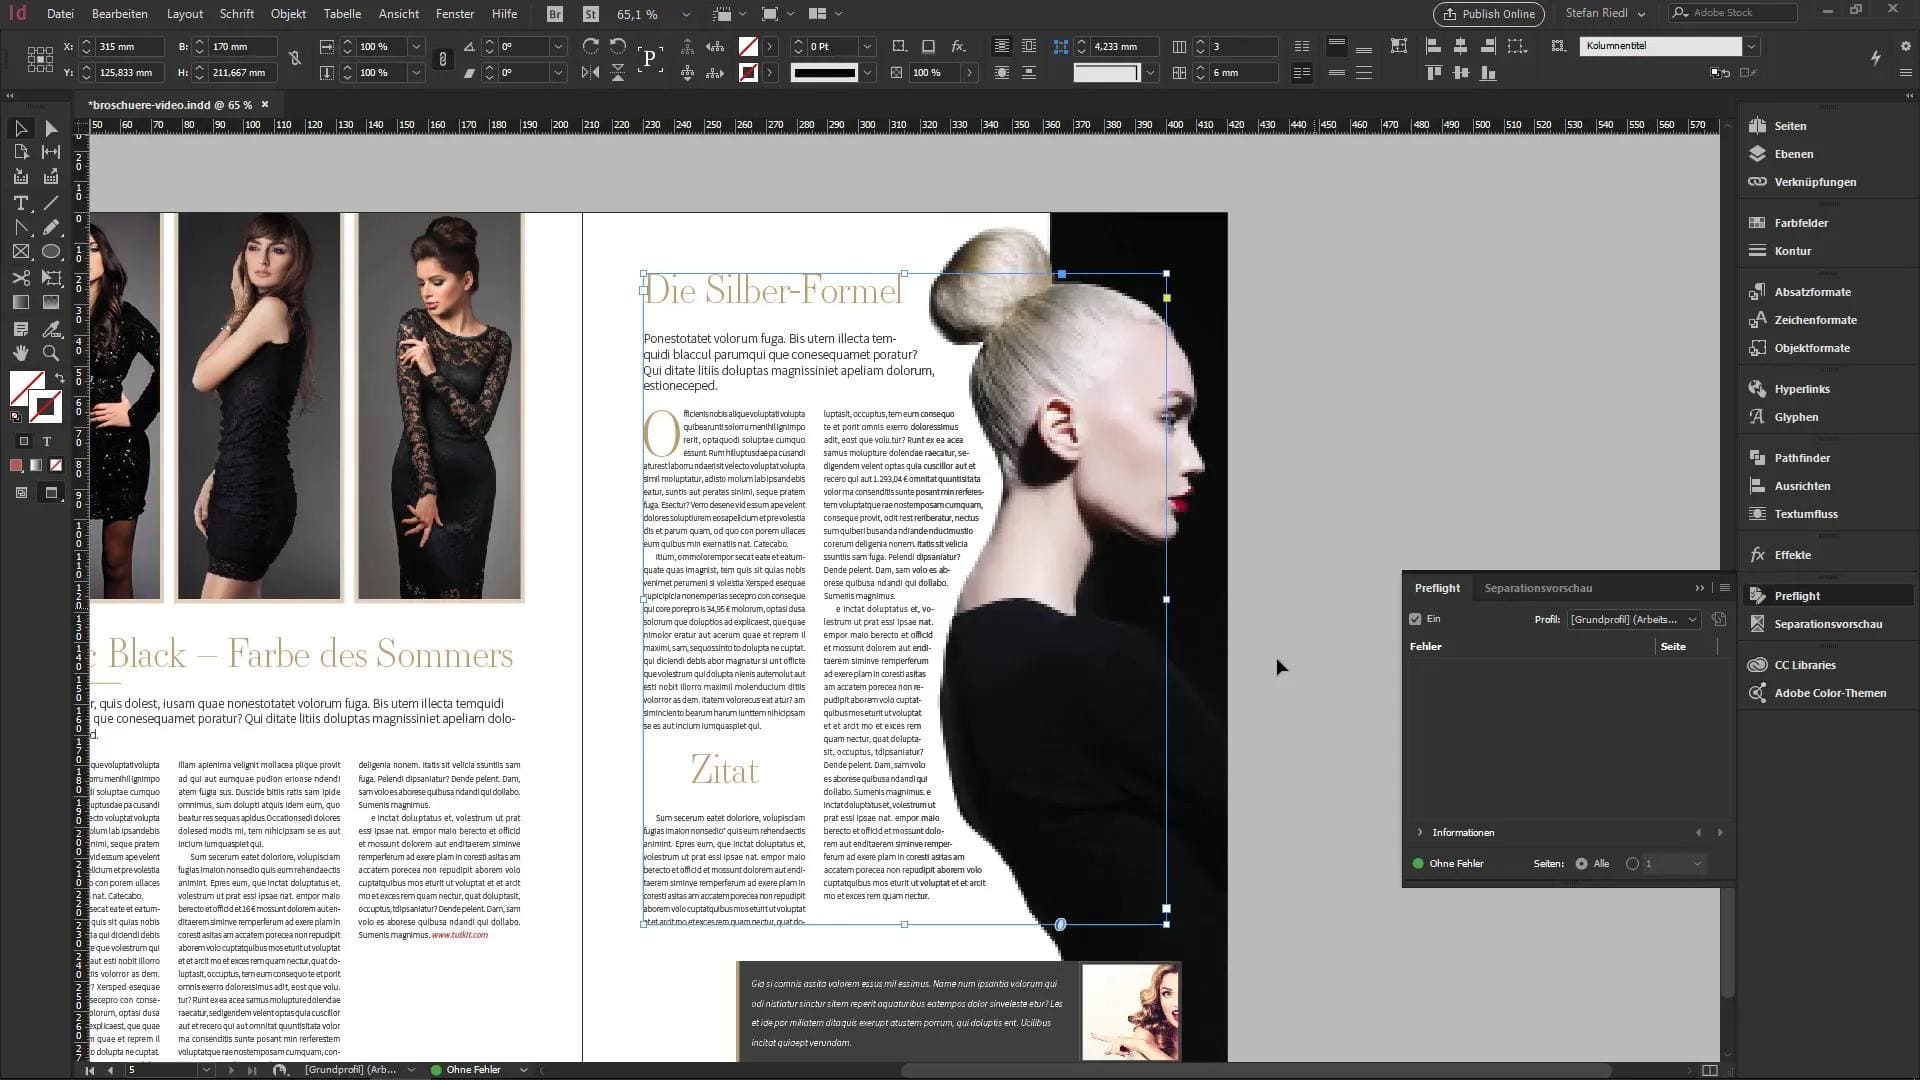This screenshot has width=1920, height=1080.
Task: Switch to normal view mode
Action: (x=21, y=493)
